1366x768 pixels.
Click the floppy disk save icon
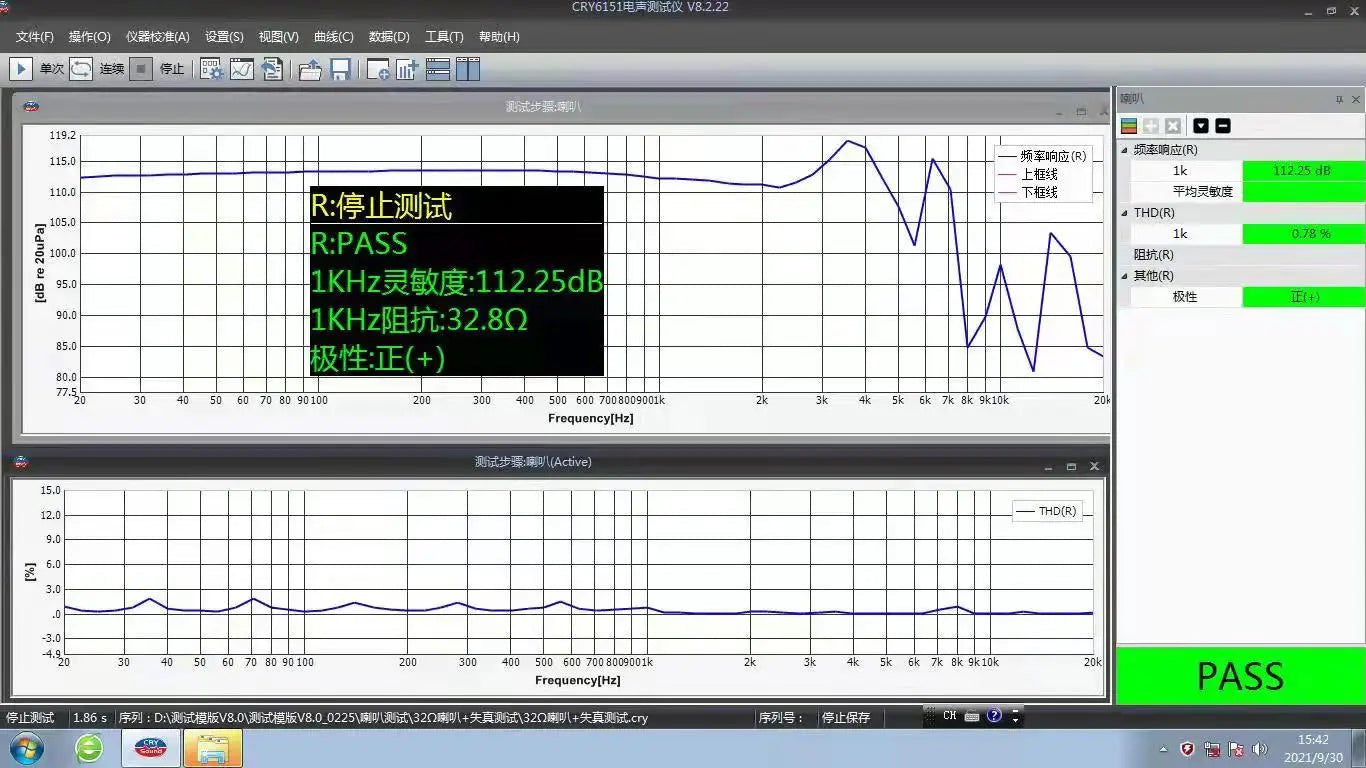coord(340,69)
